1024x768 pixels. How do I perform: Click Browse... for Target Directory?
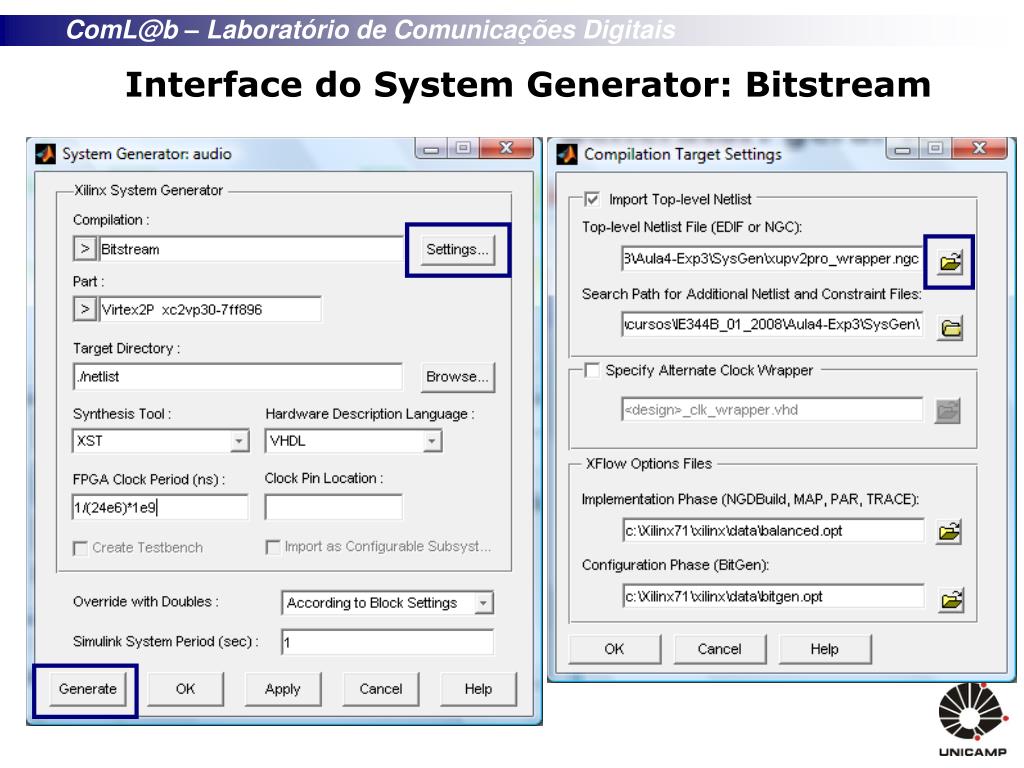pyautogui.click(x=457, y=377)
